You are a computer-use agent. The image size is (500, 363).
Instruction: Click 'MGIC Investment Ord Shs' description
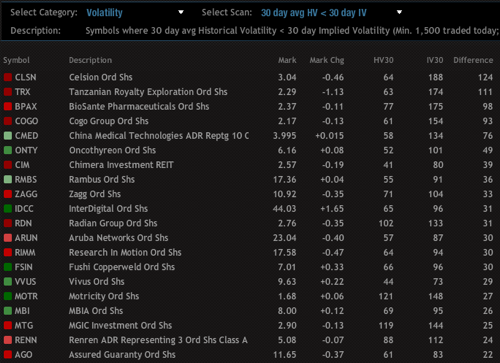[x=120, y=326]
